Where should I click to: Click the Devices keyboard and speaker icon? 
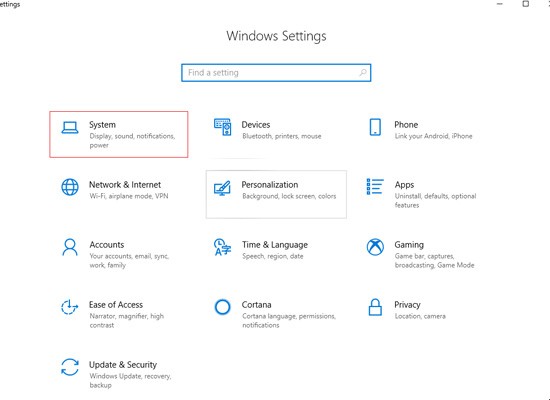point(222,127)
